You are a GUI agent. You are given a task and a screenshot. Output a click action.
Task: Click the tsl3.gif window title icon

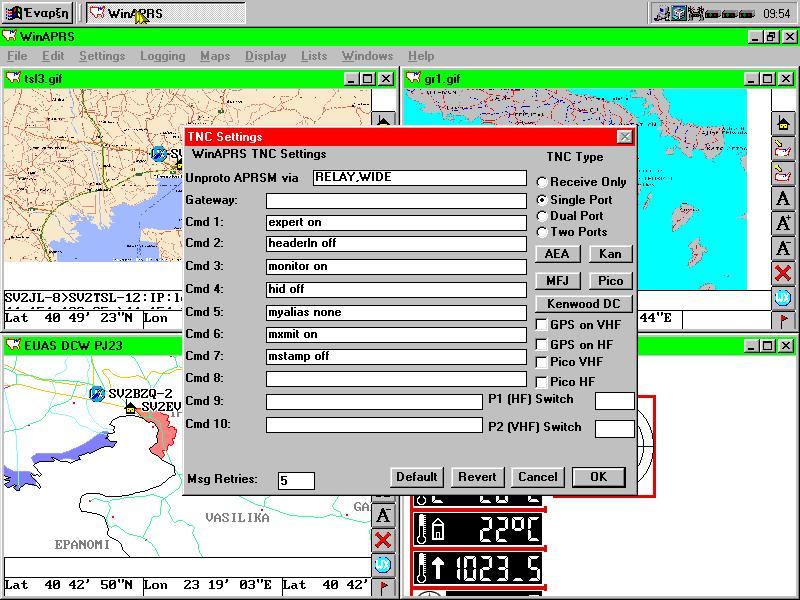click(x=12, y=78)
